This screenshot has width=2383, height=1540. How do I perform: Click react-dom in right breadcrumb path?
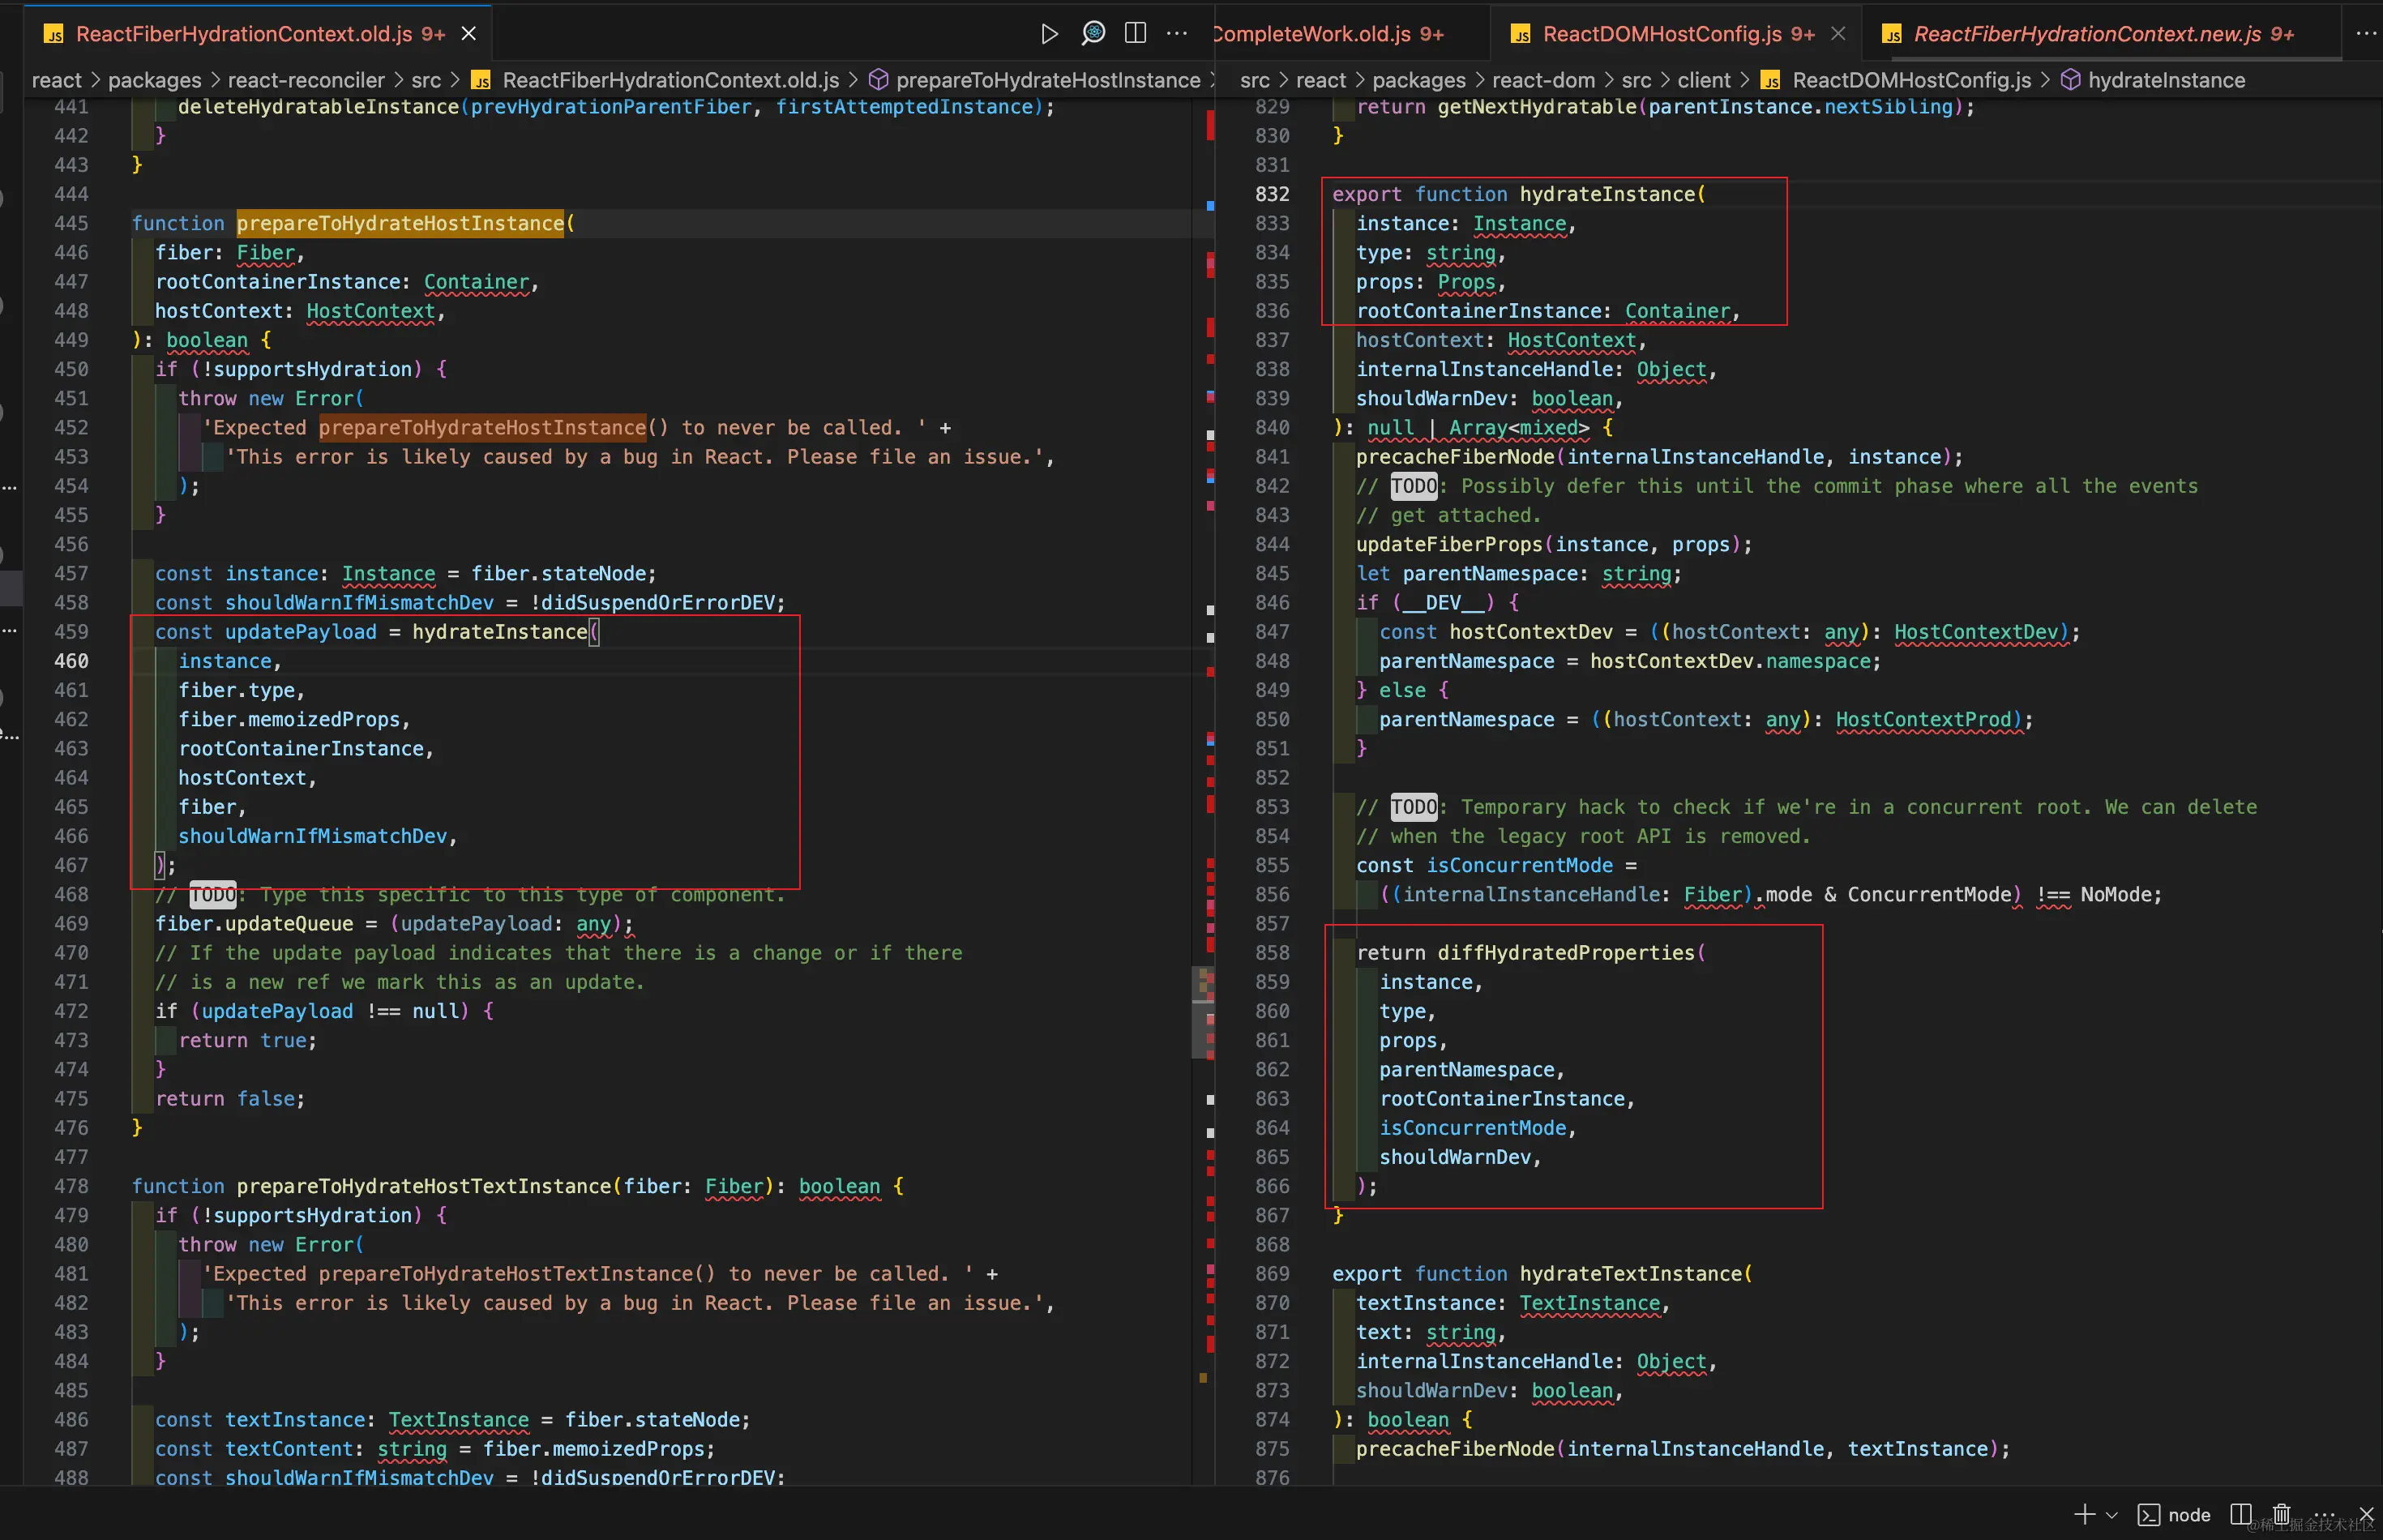tap(1543, 80)
